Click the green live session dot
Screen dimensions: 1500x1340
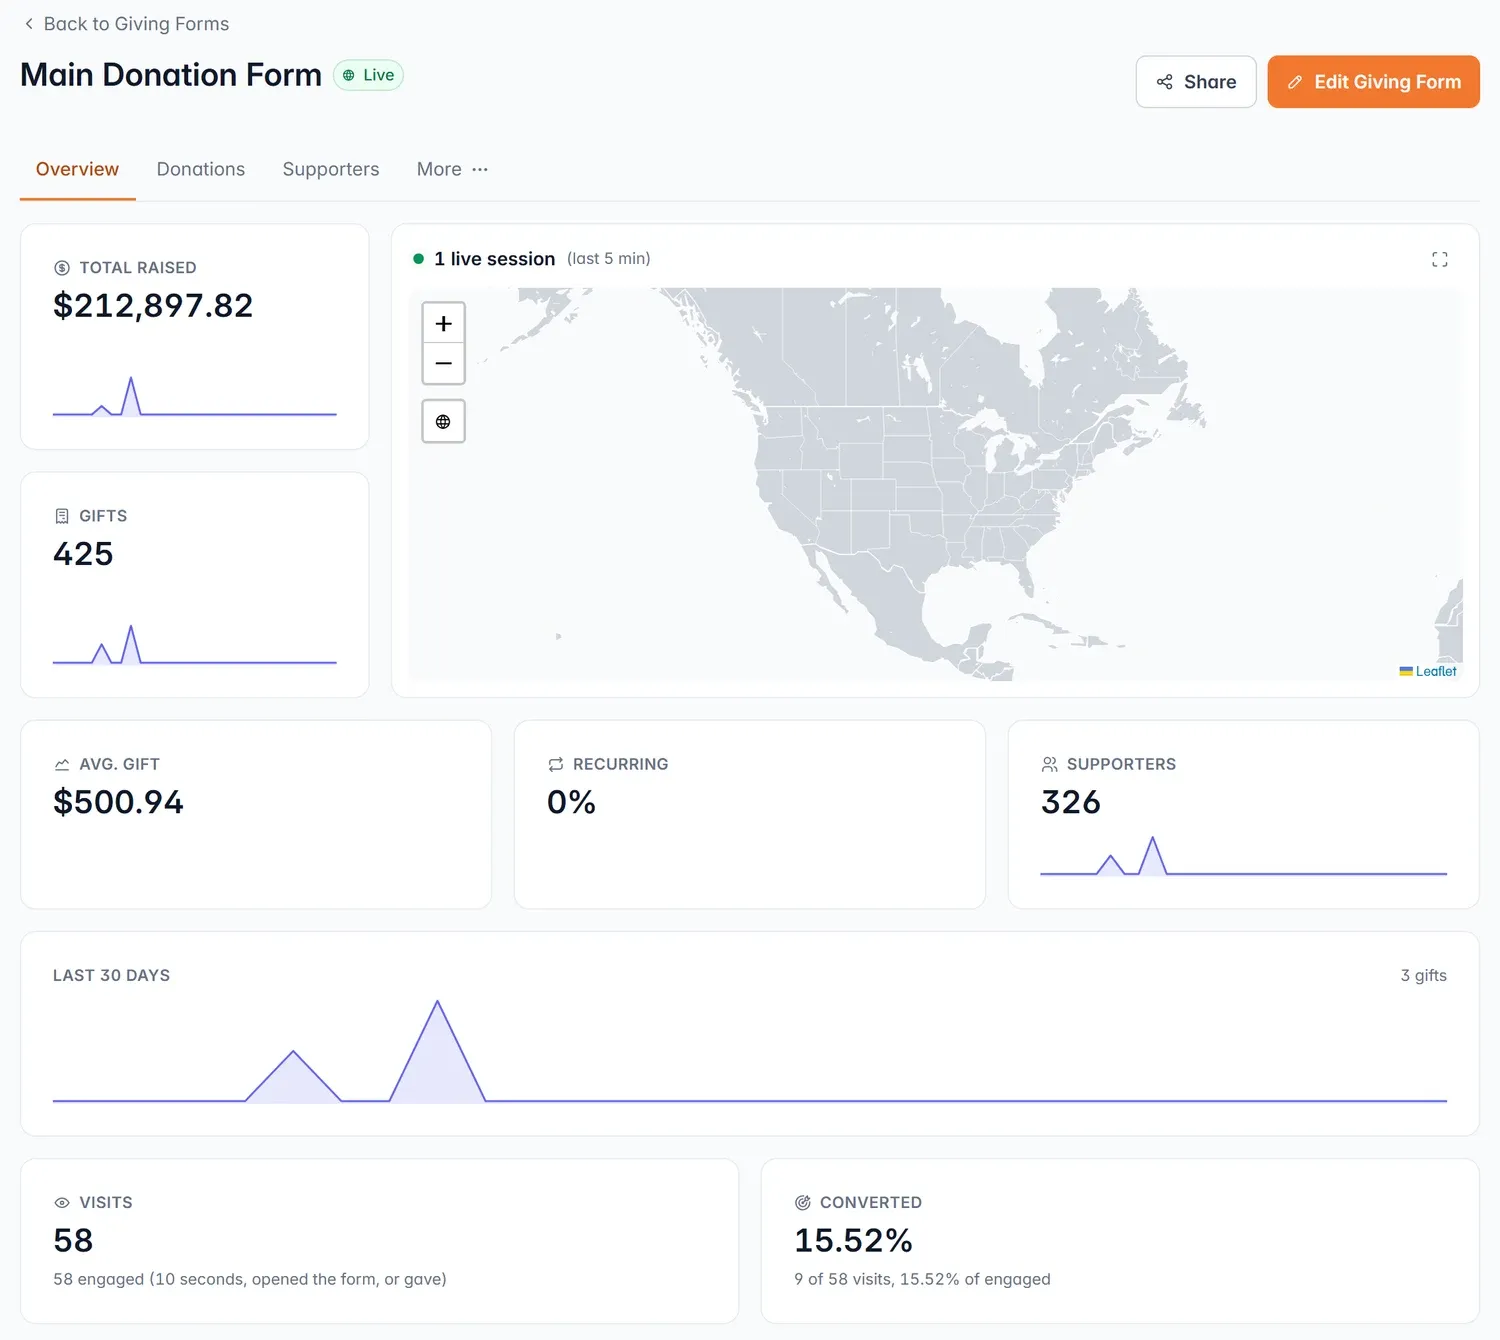tap(418, 259)
